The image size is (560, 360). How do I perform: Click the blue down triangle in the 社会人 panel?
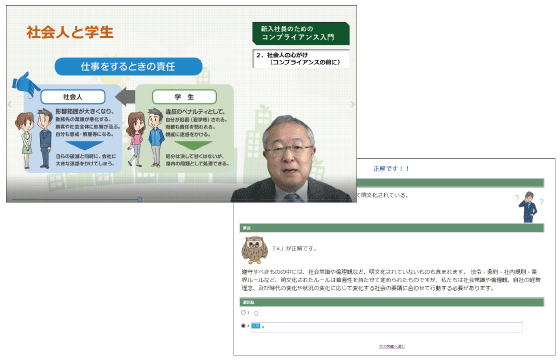pyautogui.click(x=85, y=145)
